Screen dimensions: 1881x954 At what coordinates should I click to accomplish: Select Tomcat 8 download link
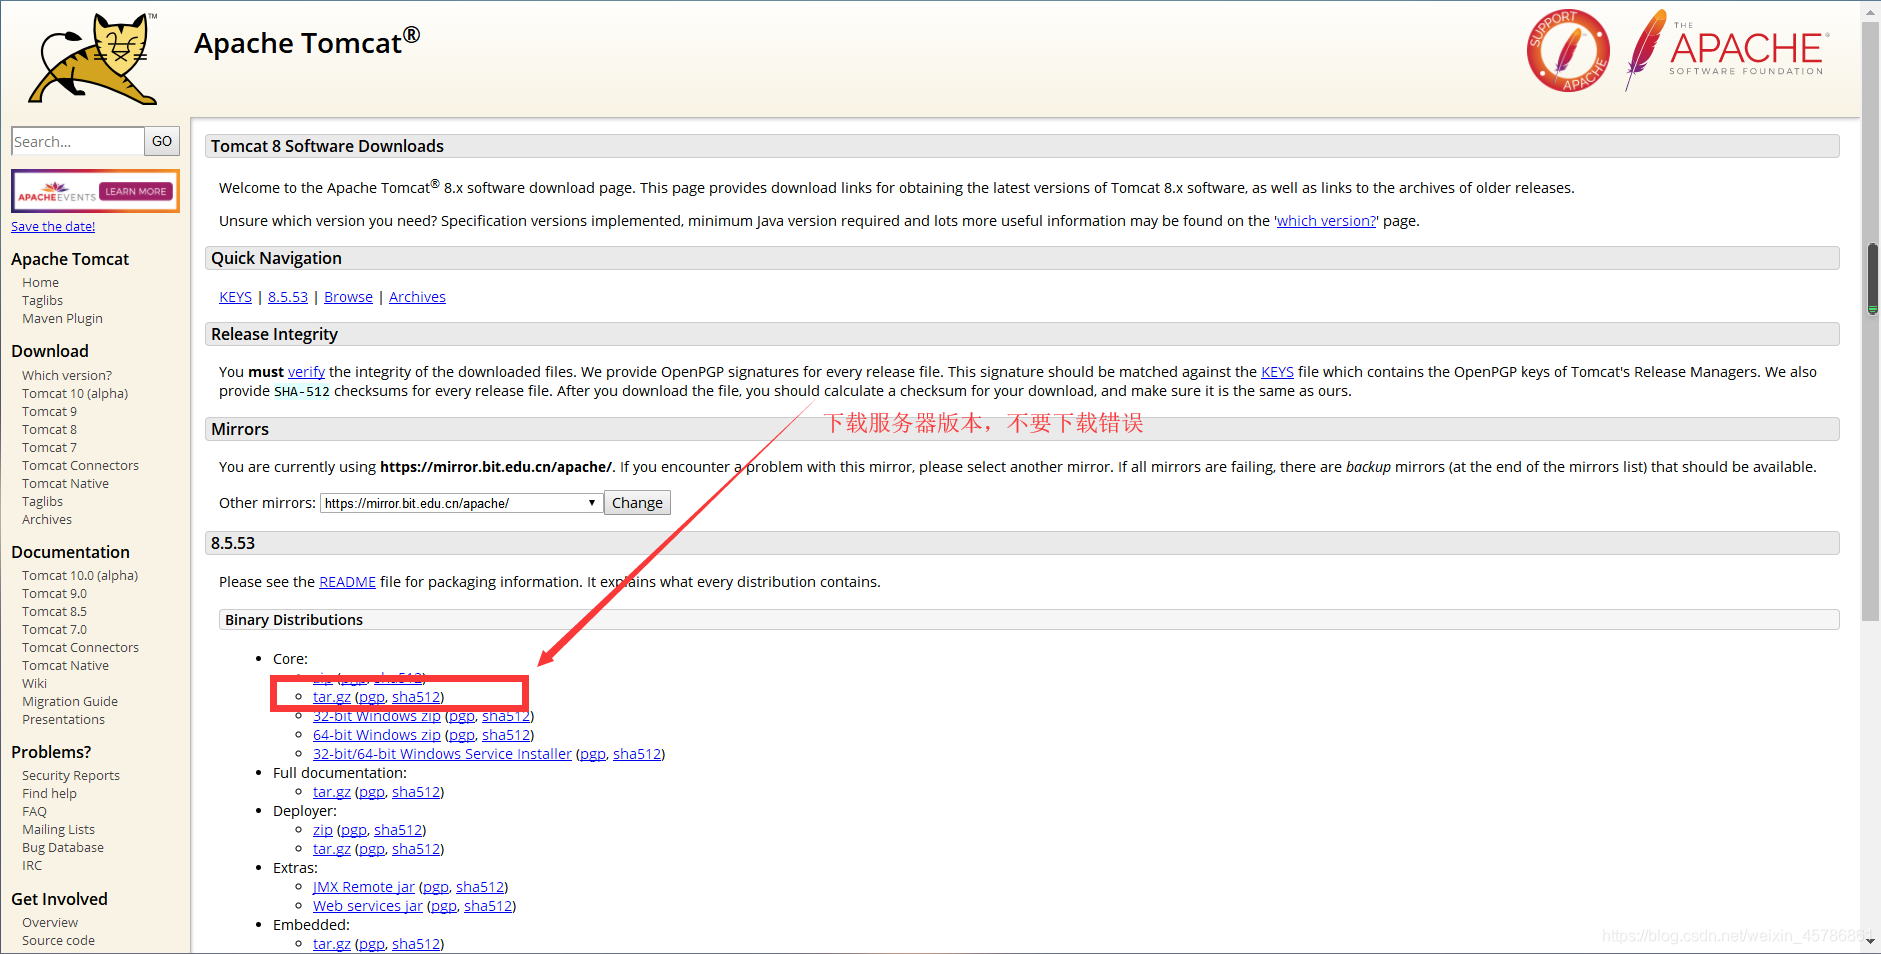click(49, 430)
